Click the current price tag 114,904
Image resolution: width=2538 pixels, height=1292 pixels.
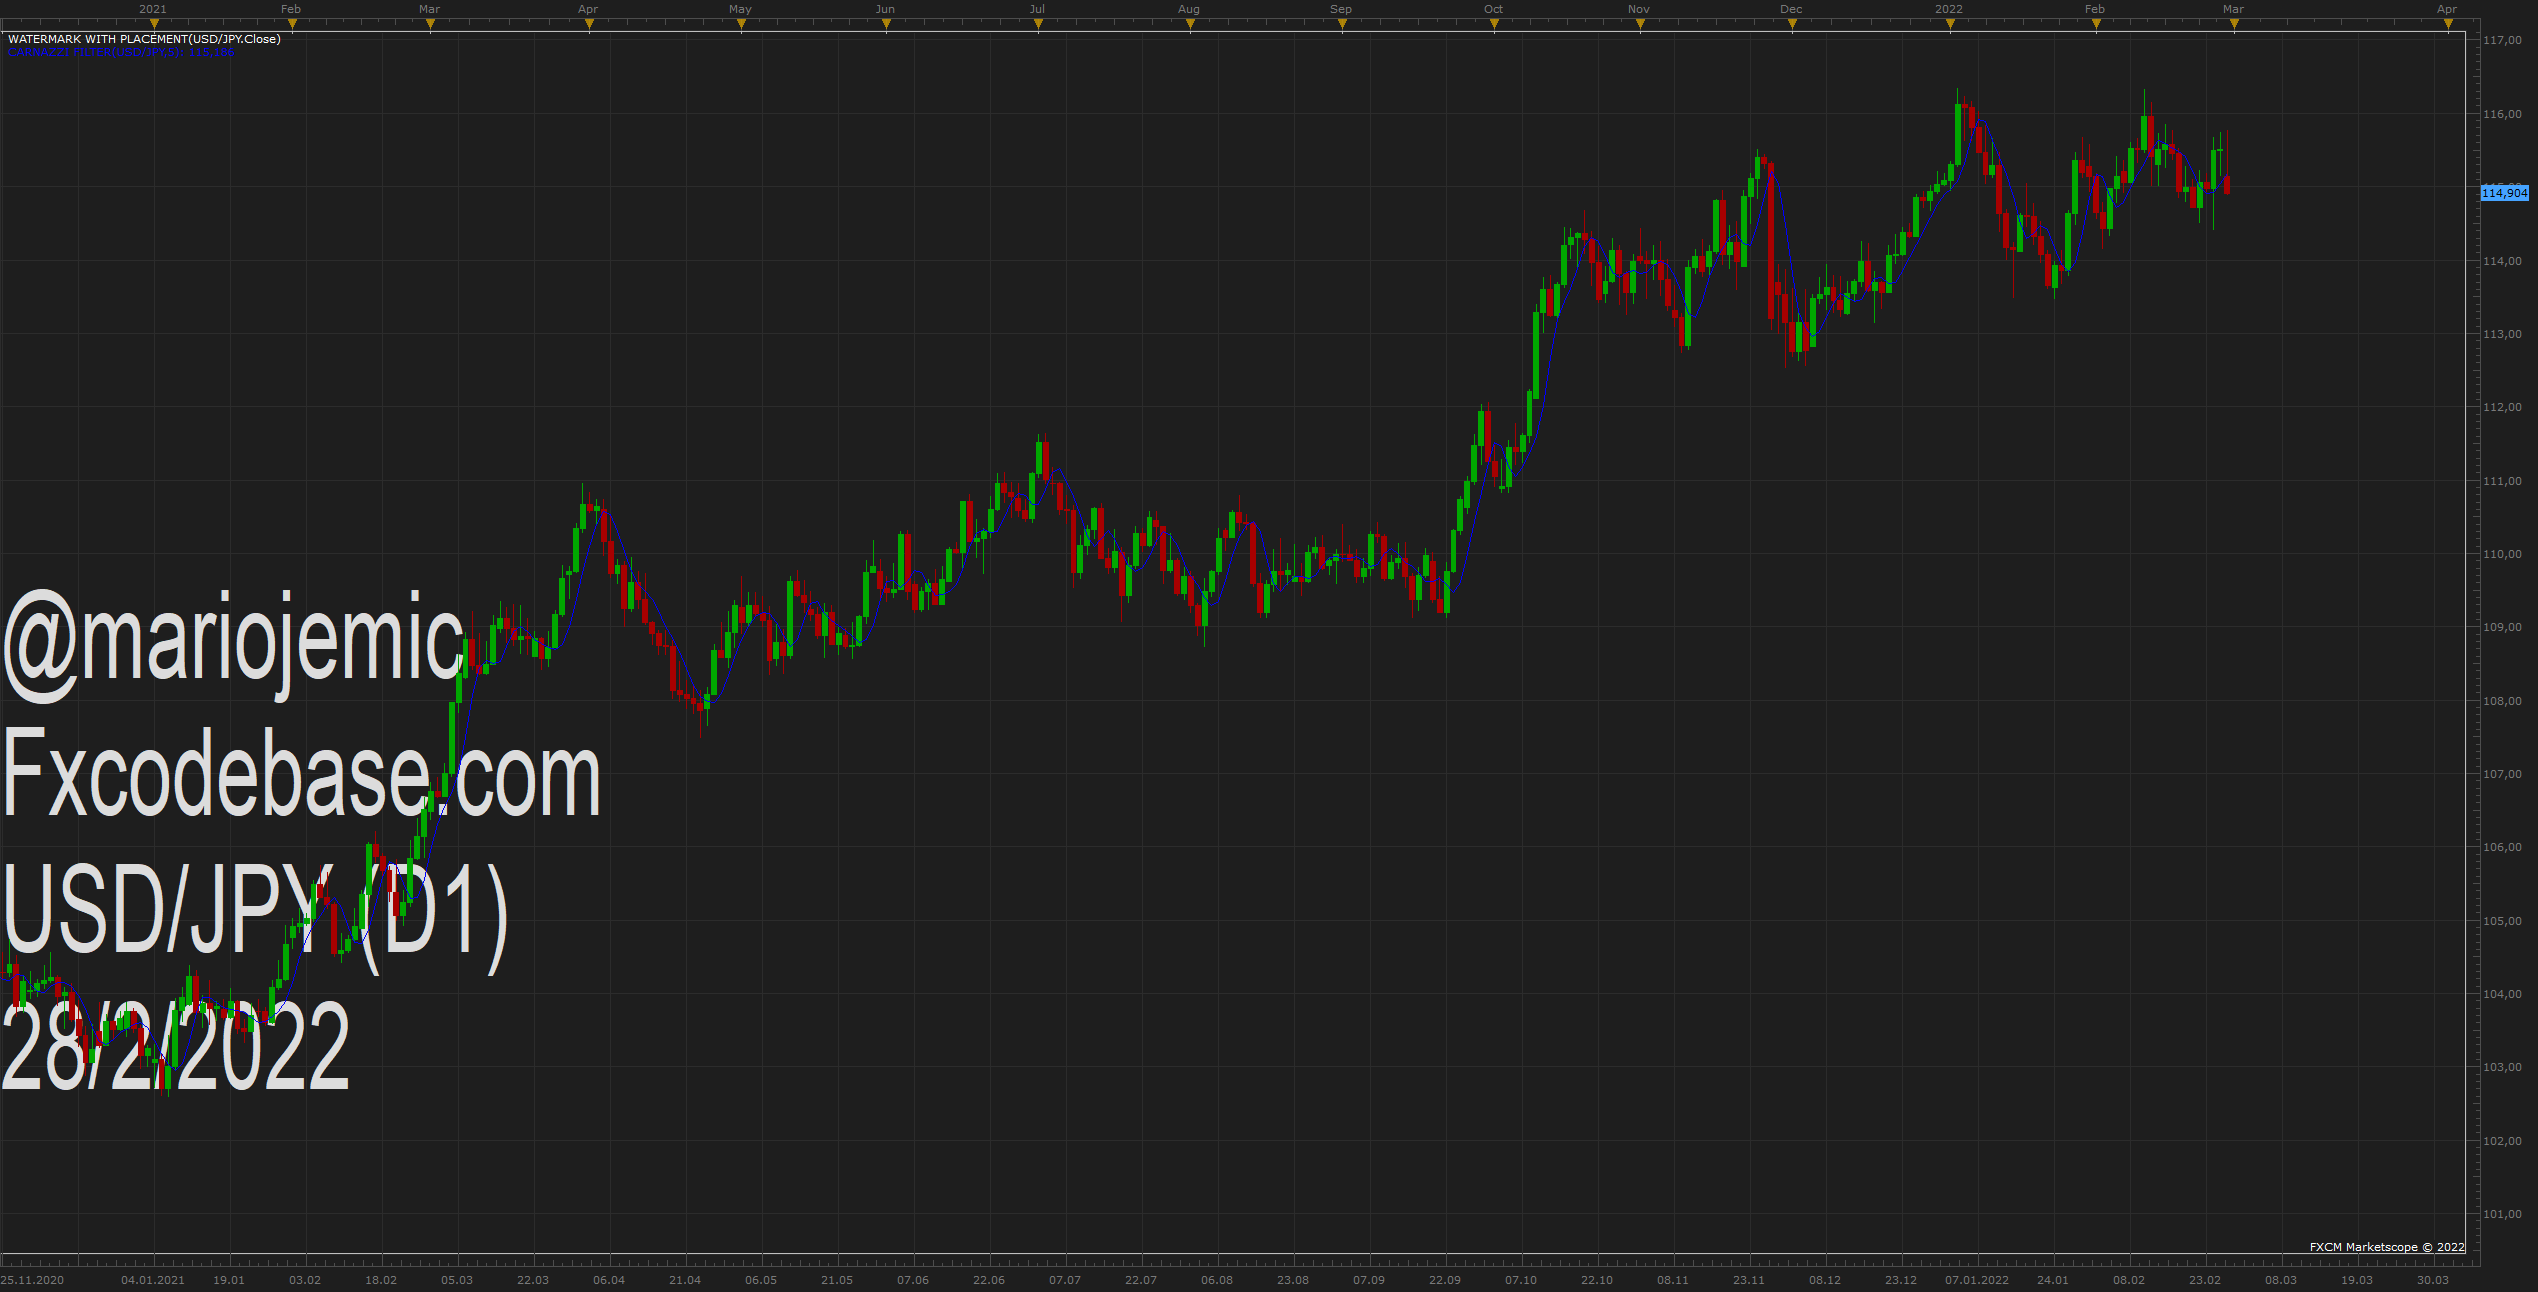(2504, 193)
